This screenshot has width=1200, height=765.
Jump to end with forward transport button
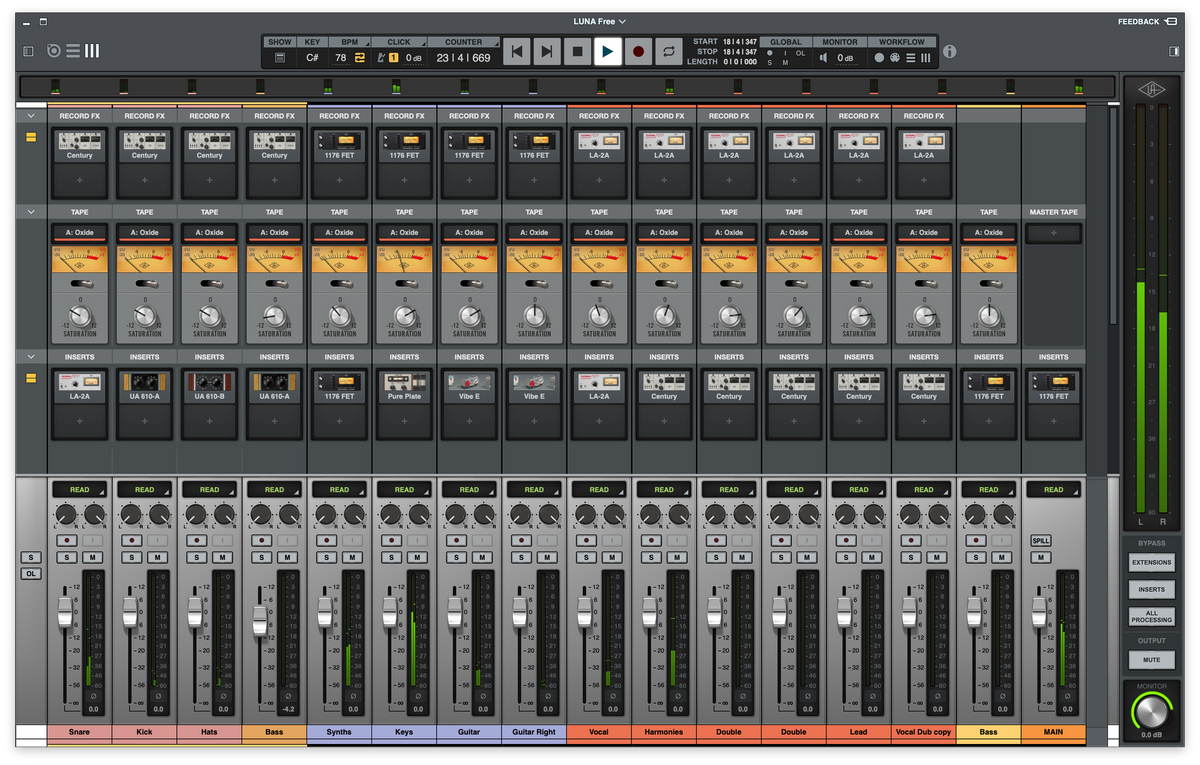[546, 51]
